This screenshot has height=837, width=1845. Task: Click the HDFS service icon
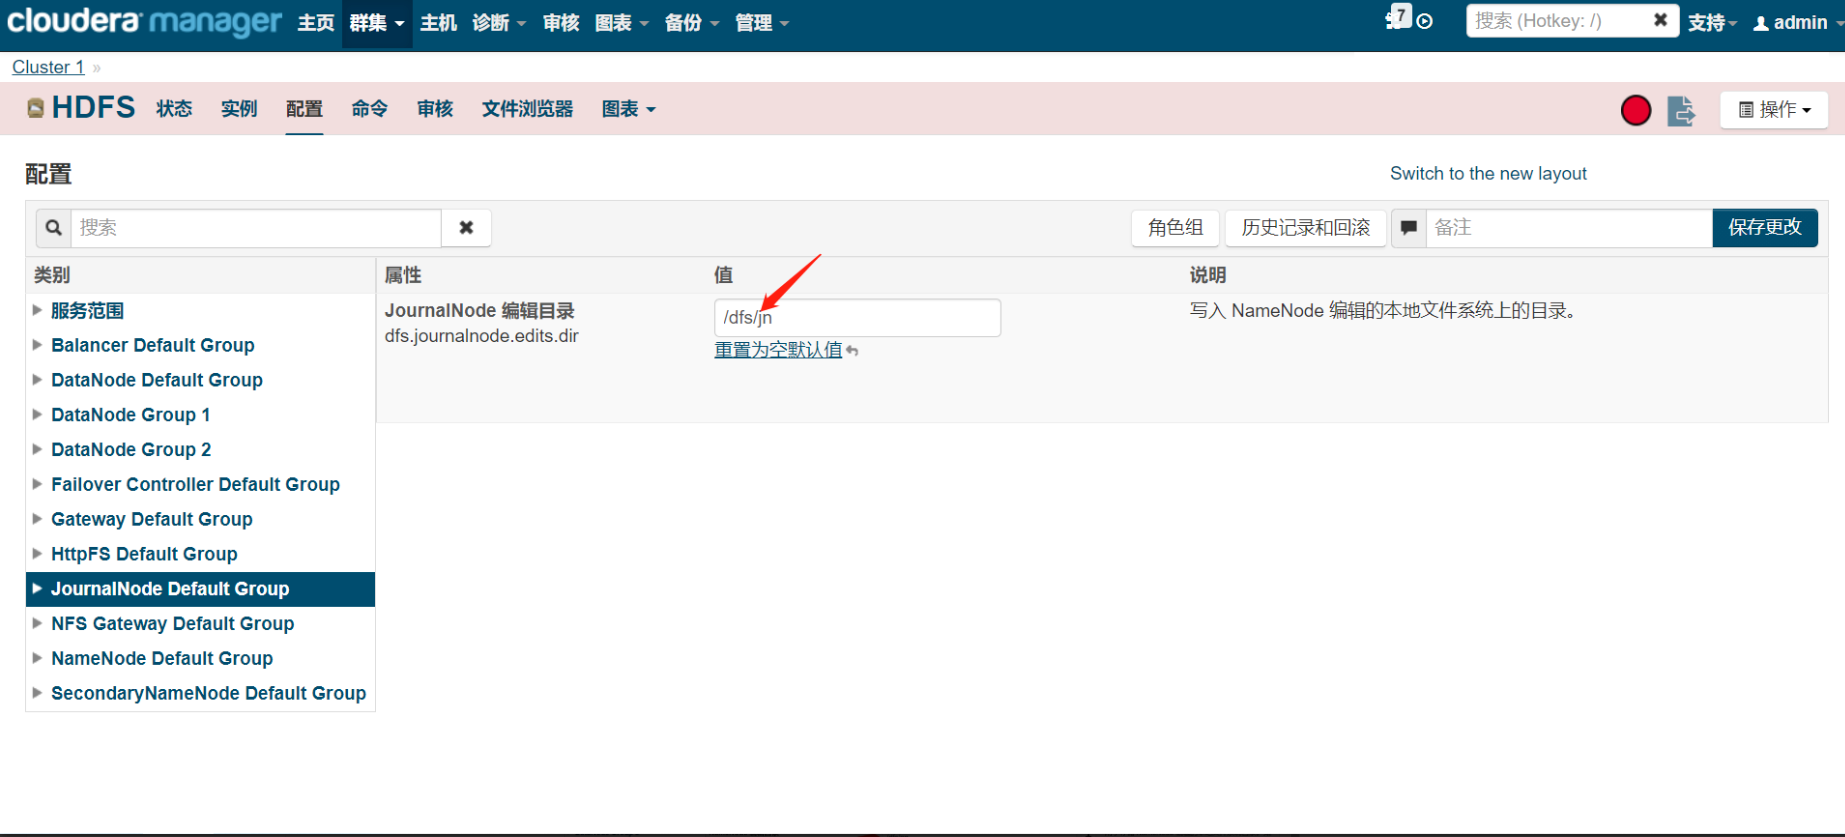click(x=35, y=108)
